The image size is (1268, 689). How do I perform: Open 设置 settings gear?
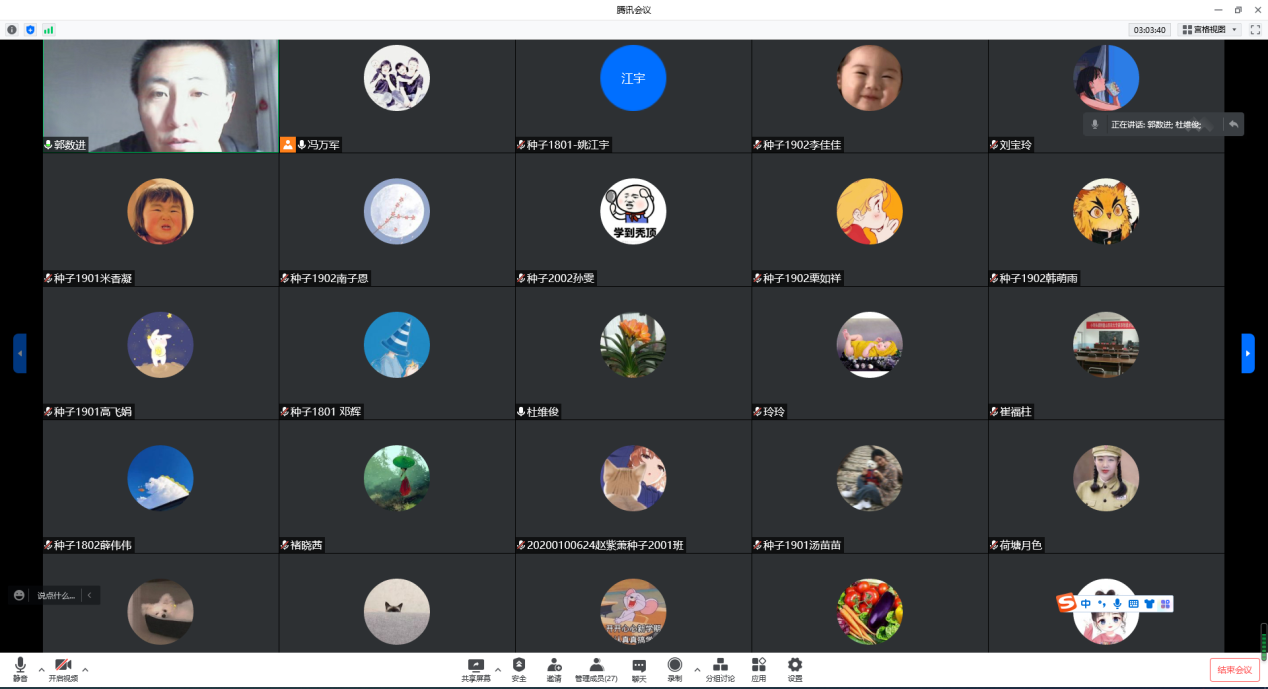(x=795, y=669)
